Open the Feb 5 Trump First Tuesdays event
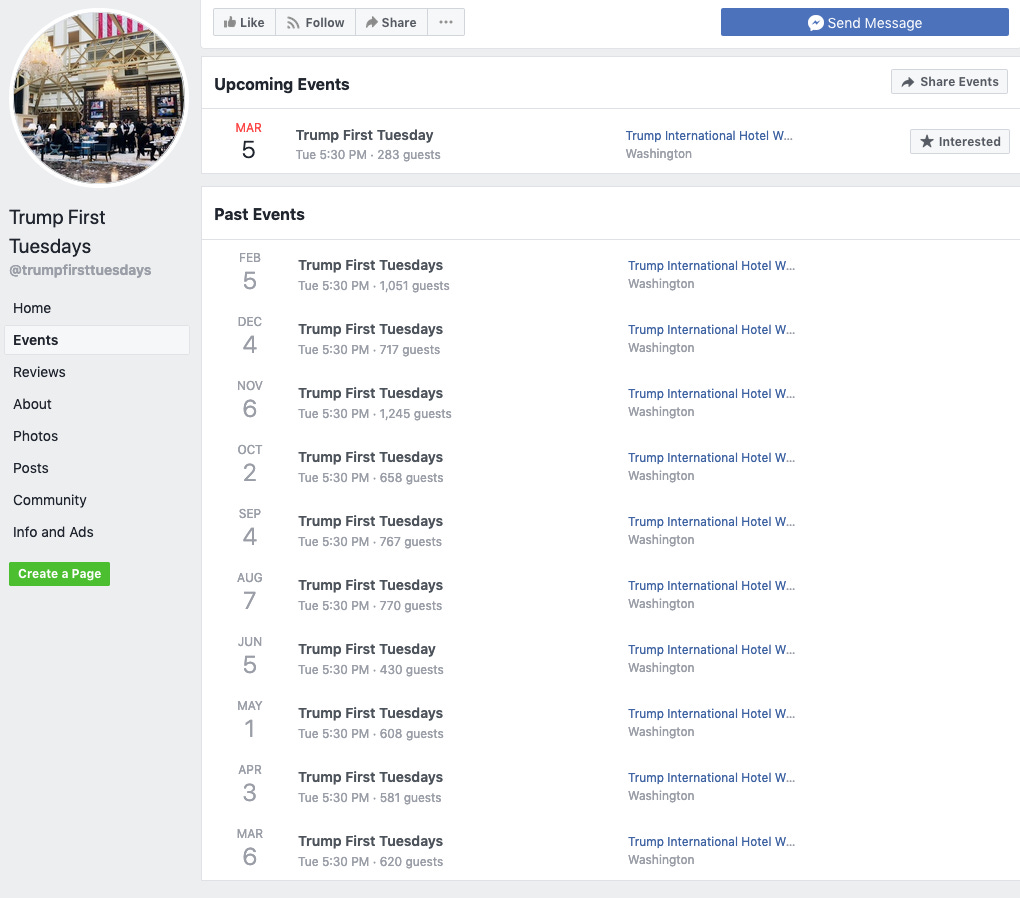Image resolution: width=1020 pixels, height=898 pixels. tap(370, 265)
